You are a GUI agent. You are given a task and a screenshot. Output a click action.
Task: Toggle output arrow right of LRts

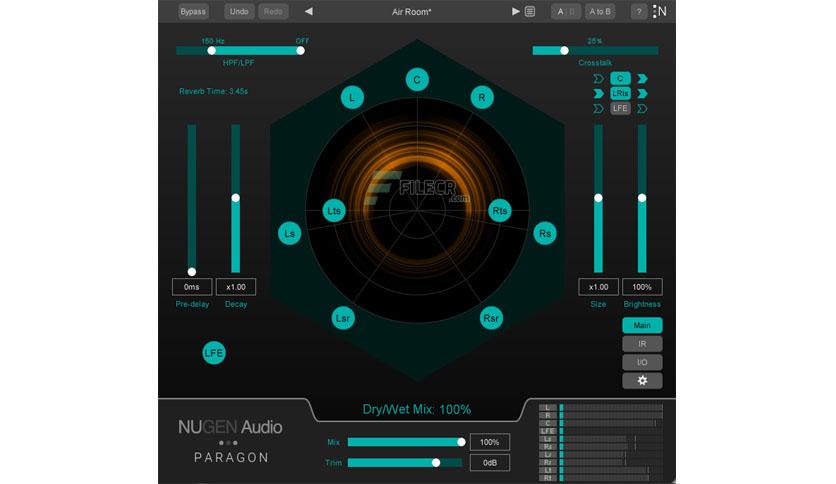(x=642, y=94)
